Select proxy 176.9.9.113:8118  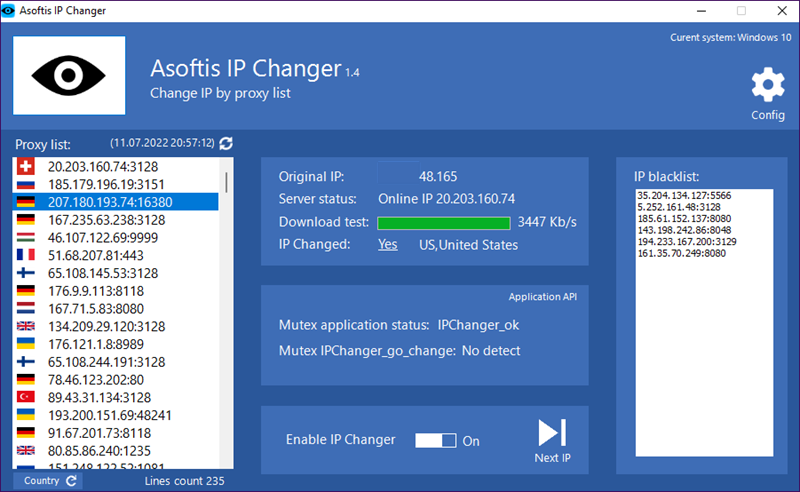(x=115, y=291)
